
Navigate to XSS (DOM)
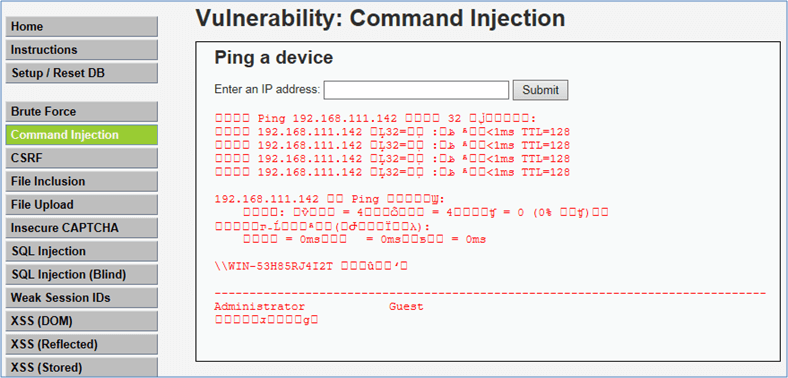(x=81, y=321)
